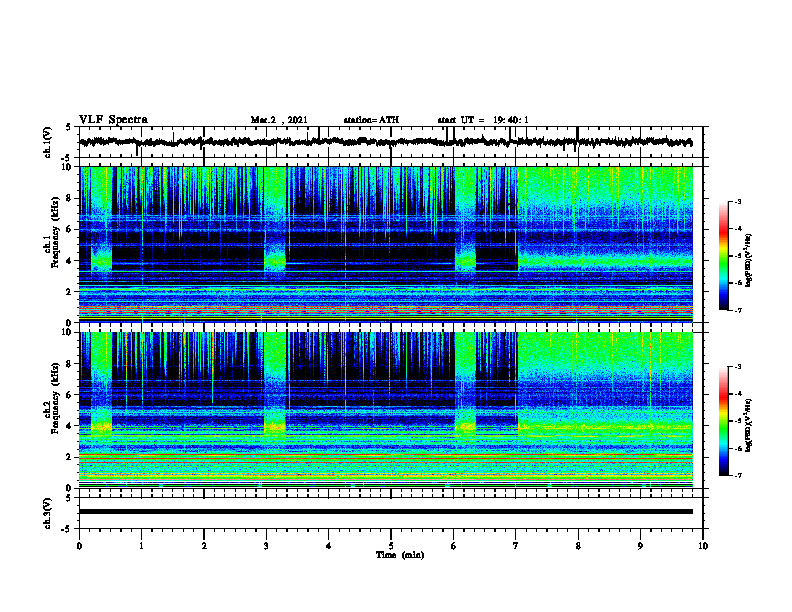Click the "-7" value on ch.2 color bar
This screenshot has height=612, width=792.
[738, 475]
